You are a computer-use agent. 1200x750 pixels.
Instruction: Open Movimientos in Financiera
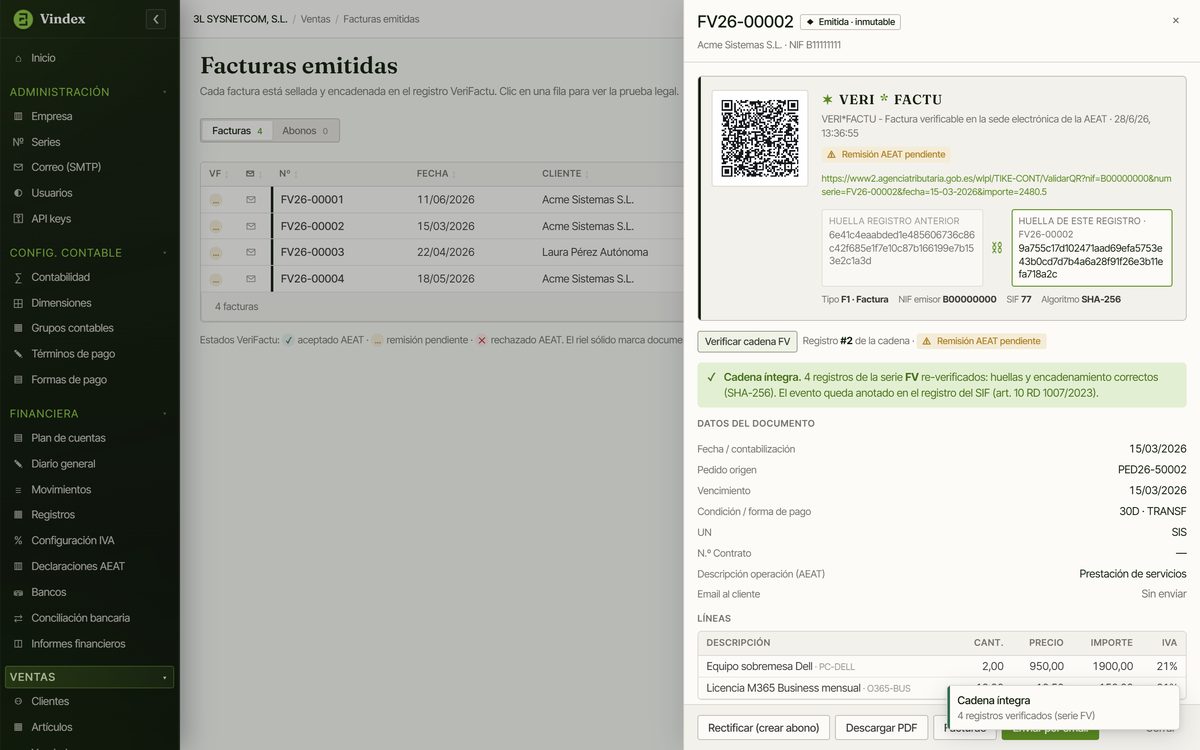[61, 490]
